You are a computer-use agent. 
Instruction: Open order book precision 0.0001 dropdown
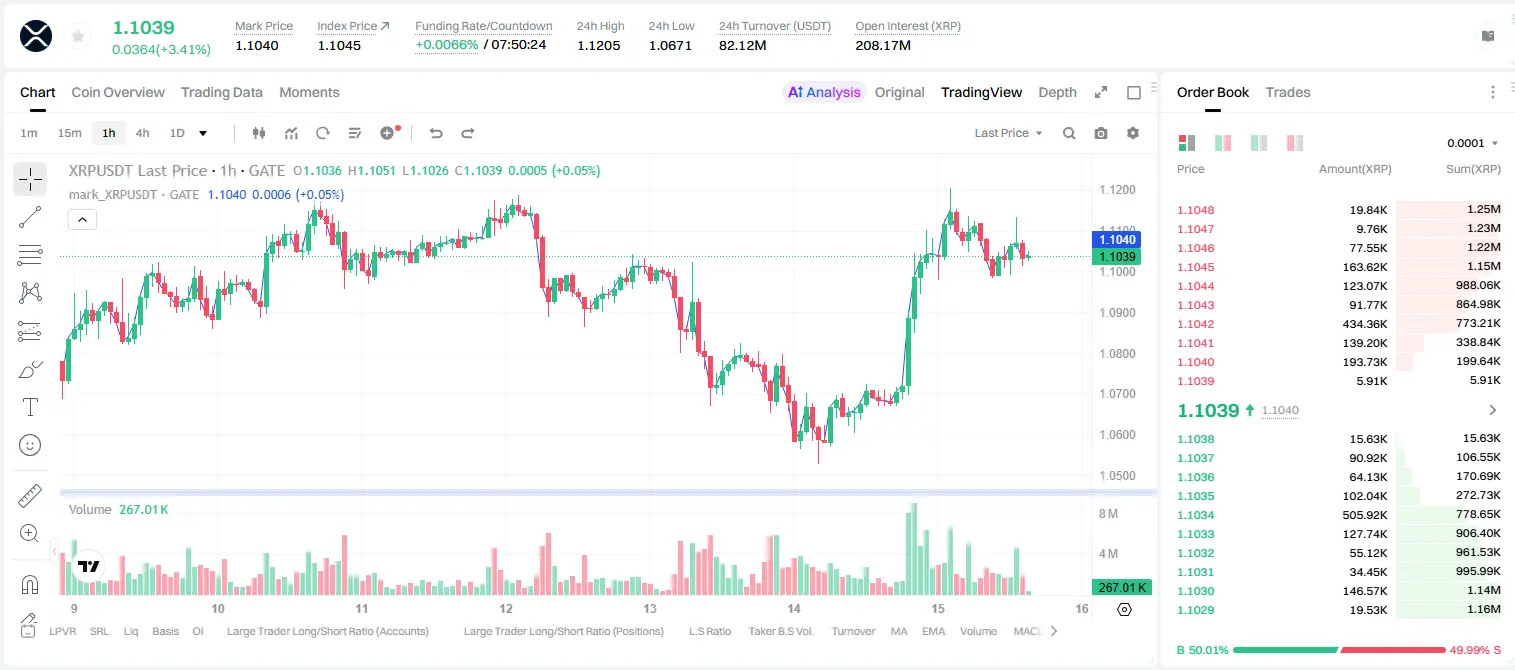coord(1472,143)
